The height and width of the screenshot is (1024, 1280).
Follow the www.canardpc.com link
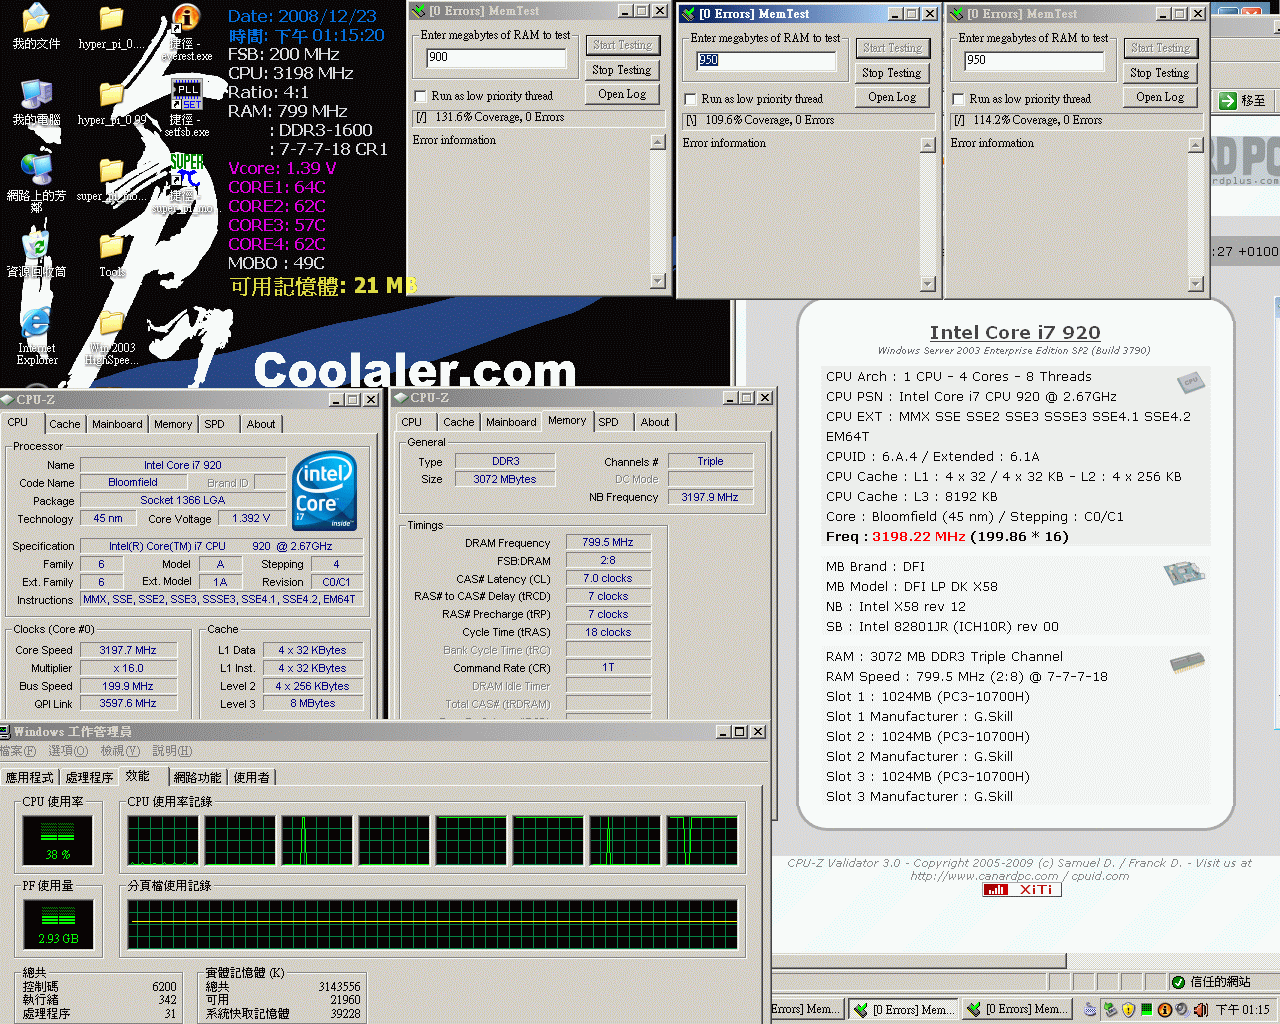984,876
